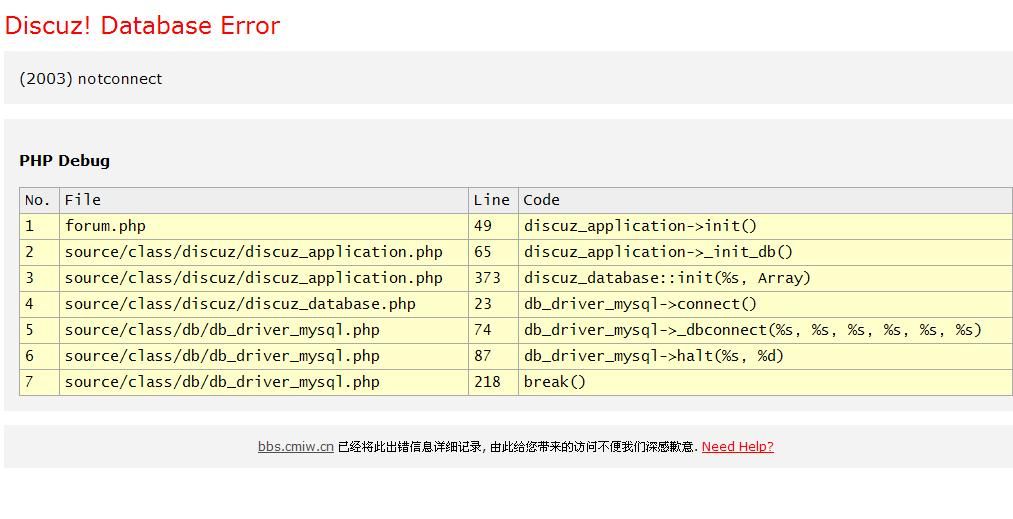The image size is (1013, 519).
Task: Select the 'db_driver_mysql->connect()' code cell
Action: (x=766, y=304)
